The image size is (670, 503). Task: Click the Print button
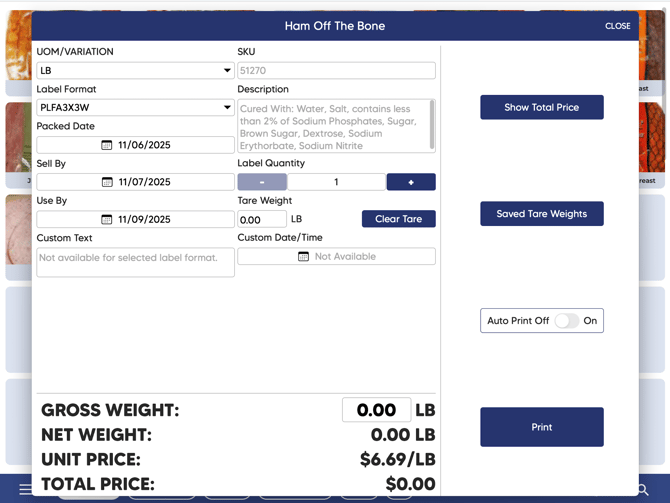click(541, 427)
